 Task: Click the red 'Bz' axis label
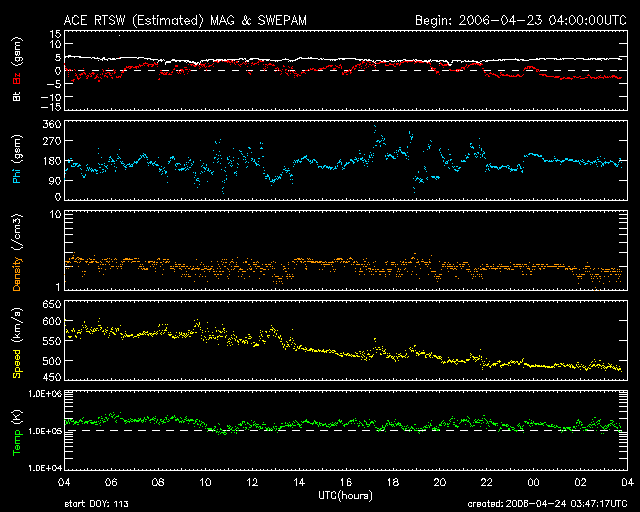click(x=17, y=79)
